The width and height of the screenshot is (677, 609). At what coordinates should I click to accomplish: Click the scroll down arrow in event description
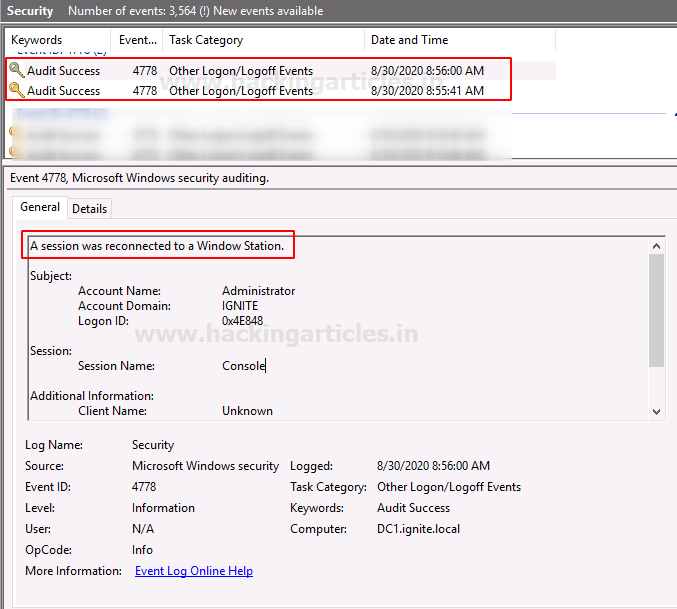click(656, 412)
